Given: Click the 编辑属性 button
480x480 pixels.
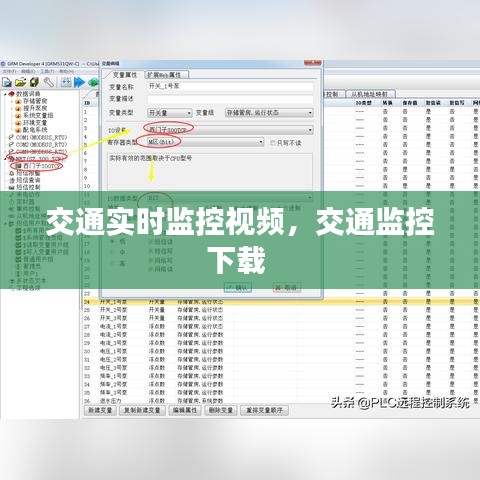Looking at the screenshot, I should point(185,410).
